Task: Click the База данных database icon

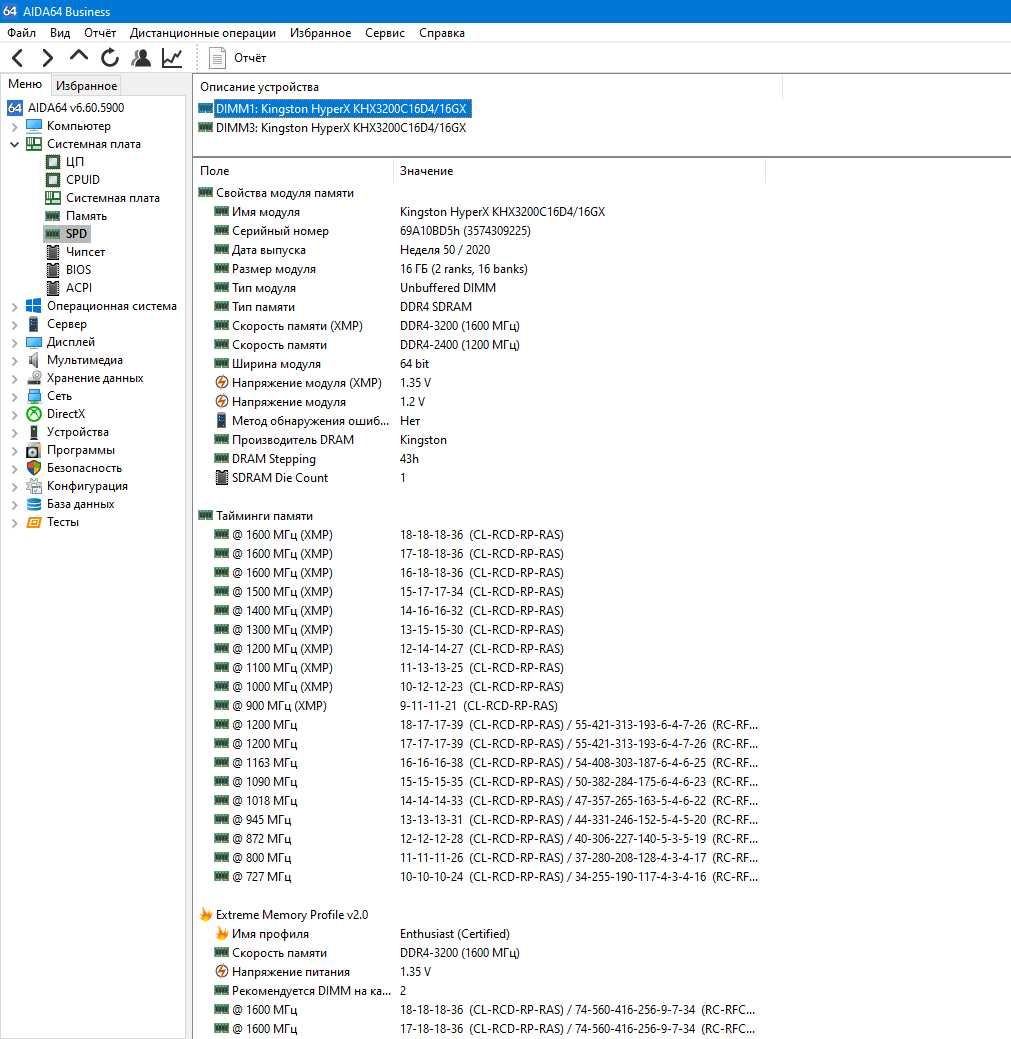Action: [34, 504]
